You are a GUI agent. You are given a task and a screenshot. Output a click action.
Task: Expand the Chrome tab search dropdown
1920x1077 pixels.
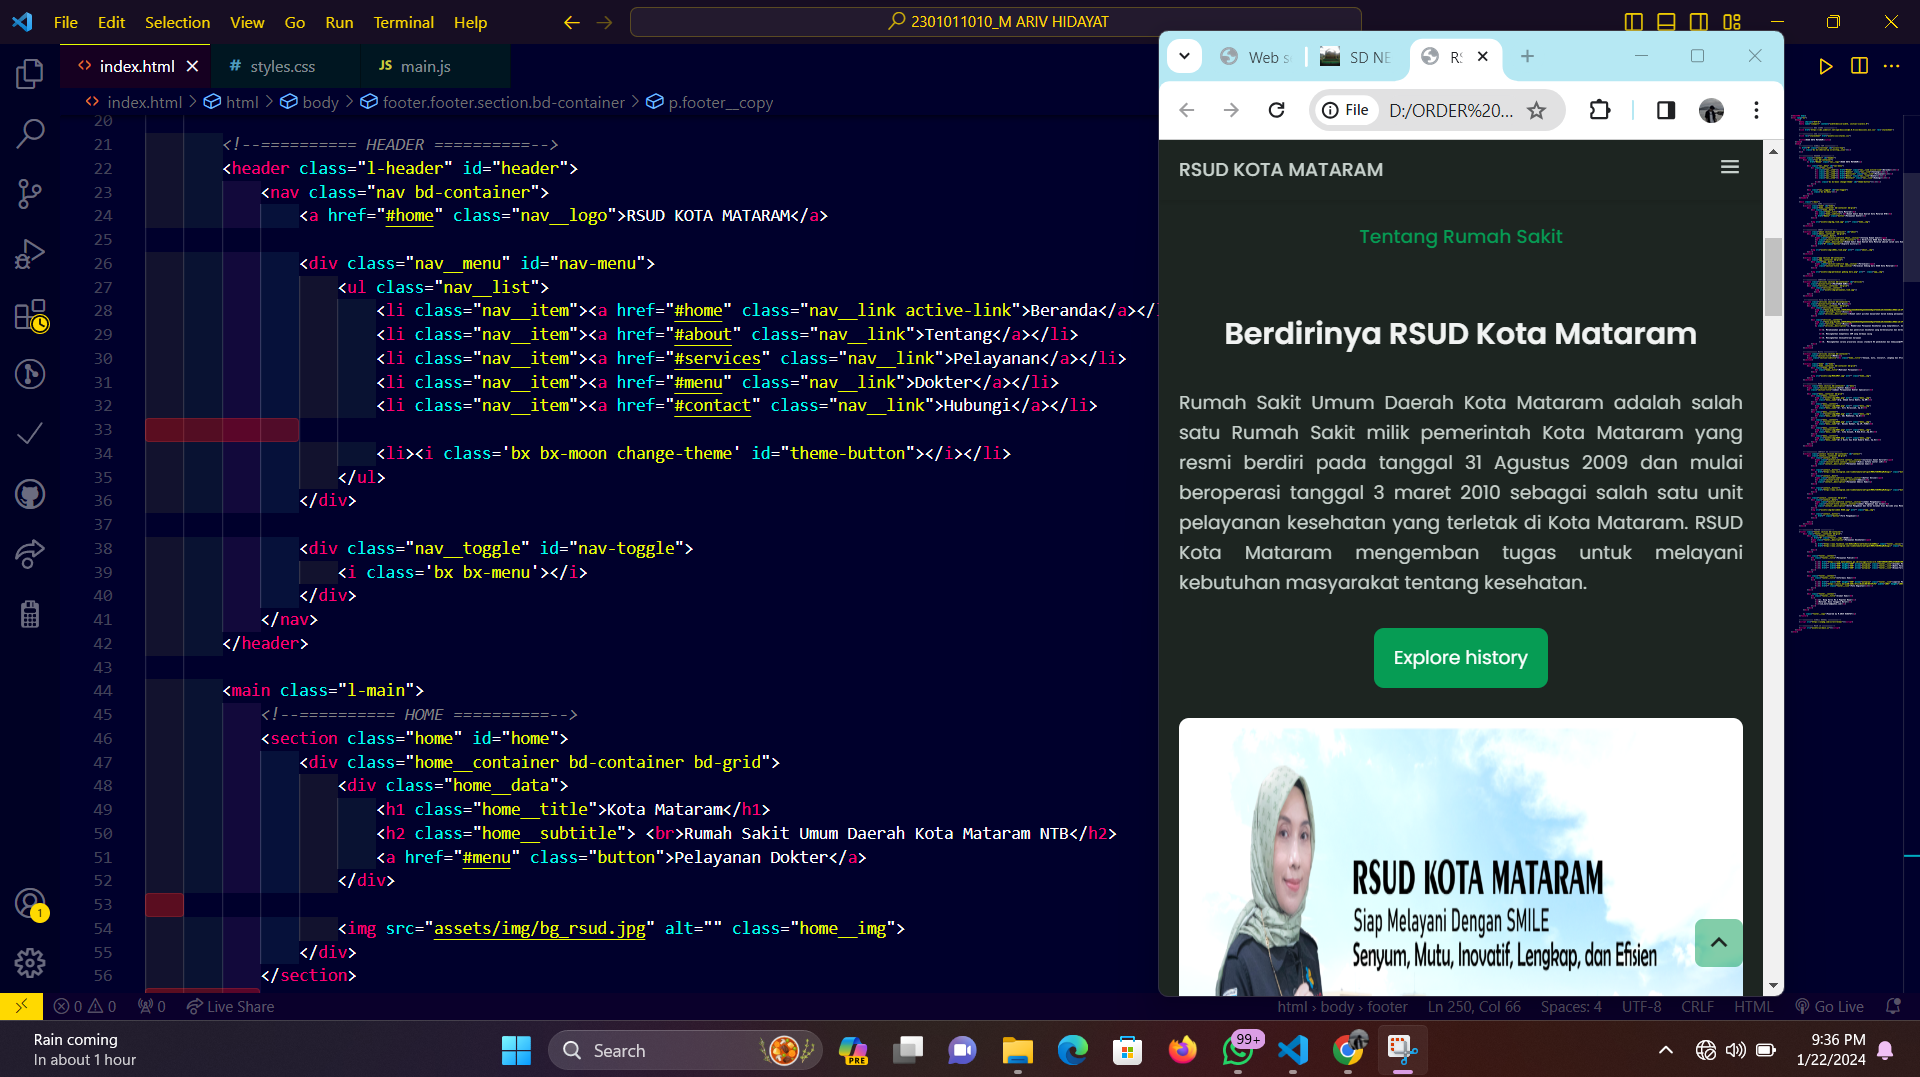click(x=1184, y=56)
